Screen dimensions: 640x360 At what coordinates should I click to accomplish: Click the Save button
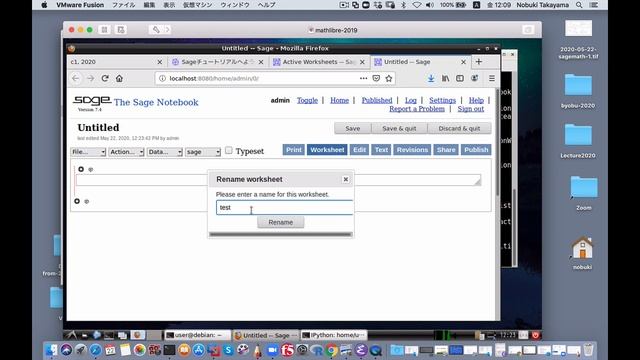coord(353,128)
